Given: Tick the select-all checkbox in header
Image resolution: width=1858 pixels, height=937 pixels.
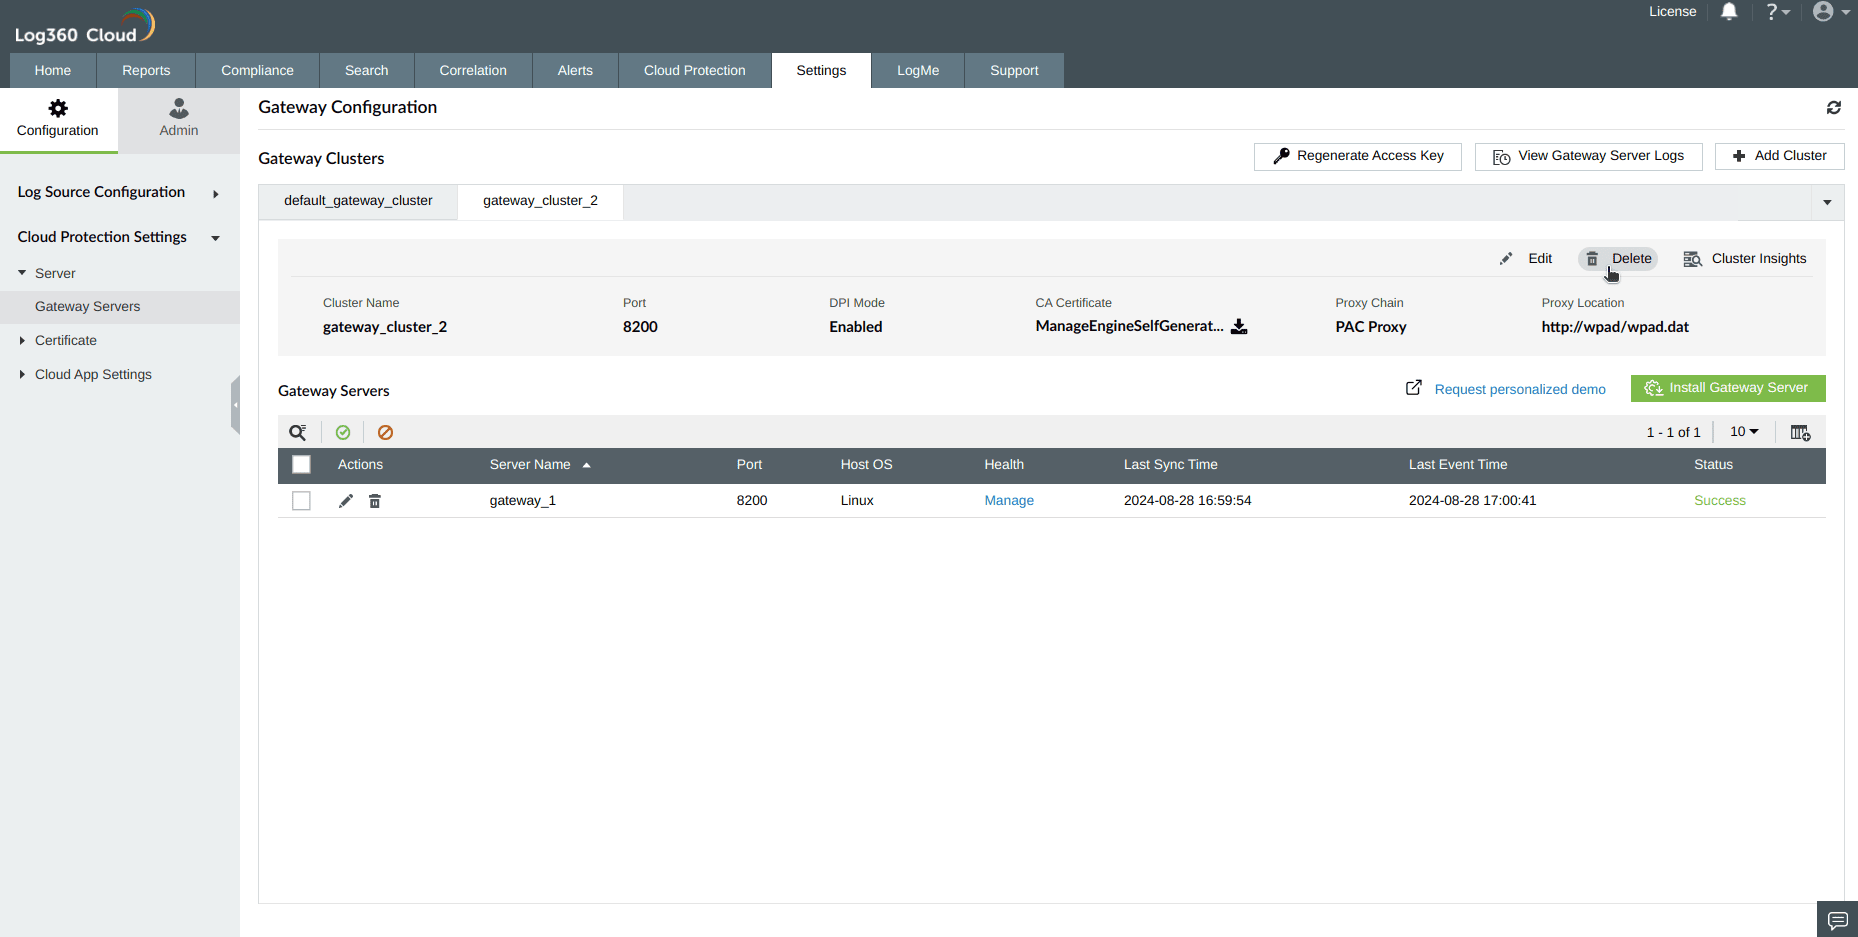Looking at the screenshot, I should (x=301, y=465).
